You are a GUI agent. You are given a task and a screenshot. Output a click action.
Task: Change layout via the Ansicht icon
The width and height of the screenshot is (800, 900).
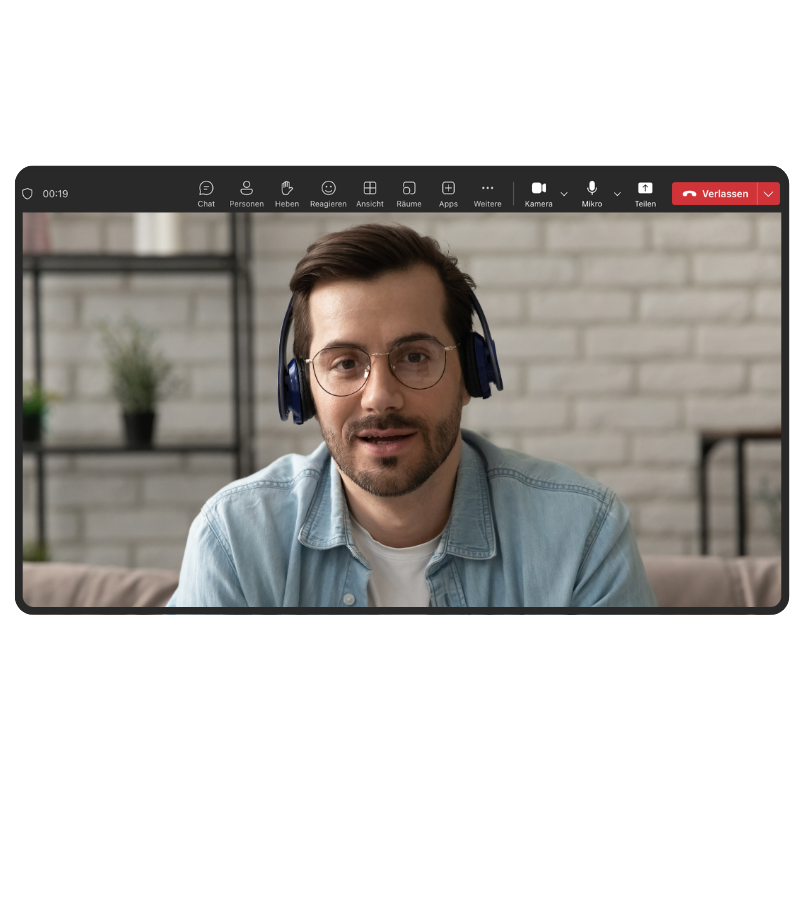click(x=370, y=188)
